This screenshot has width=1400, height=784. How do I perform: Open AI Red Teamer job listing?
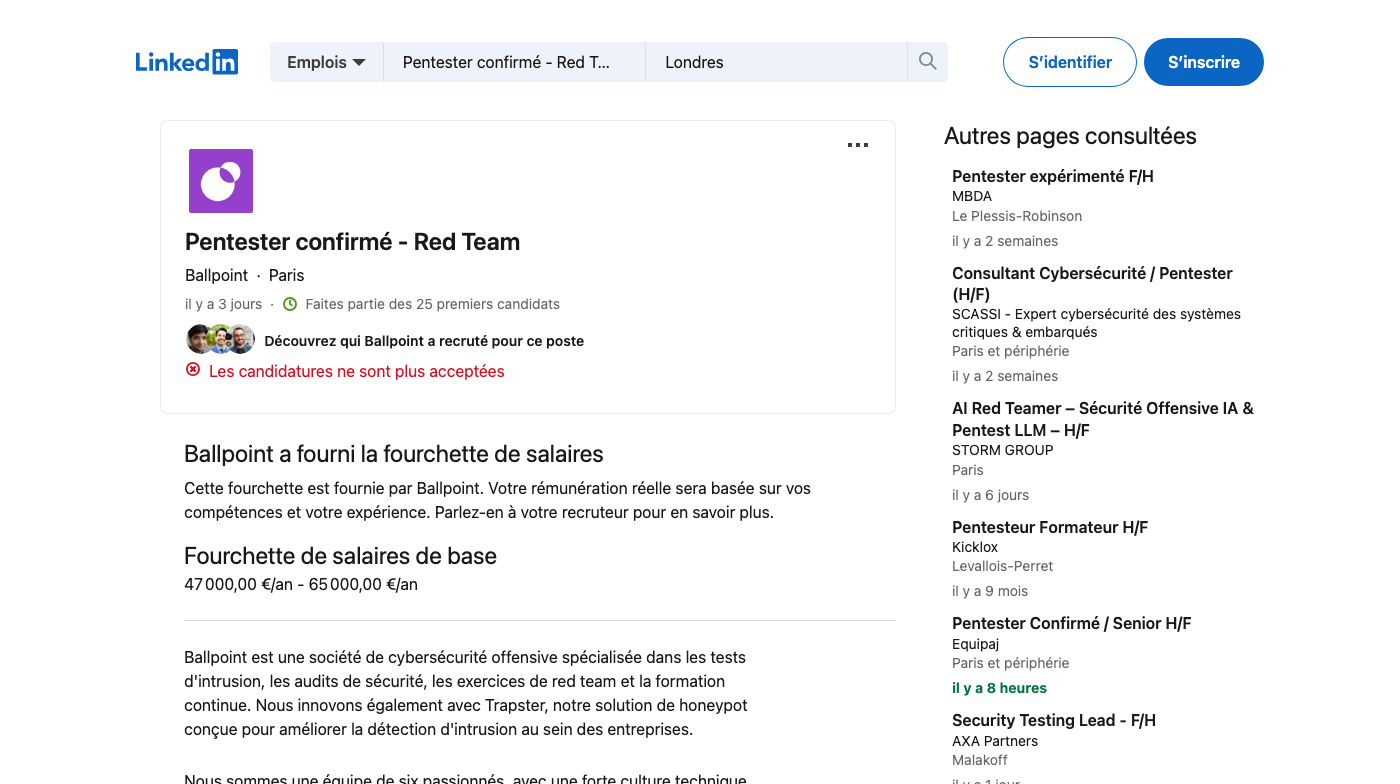[x=1102, y=419]
